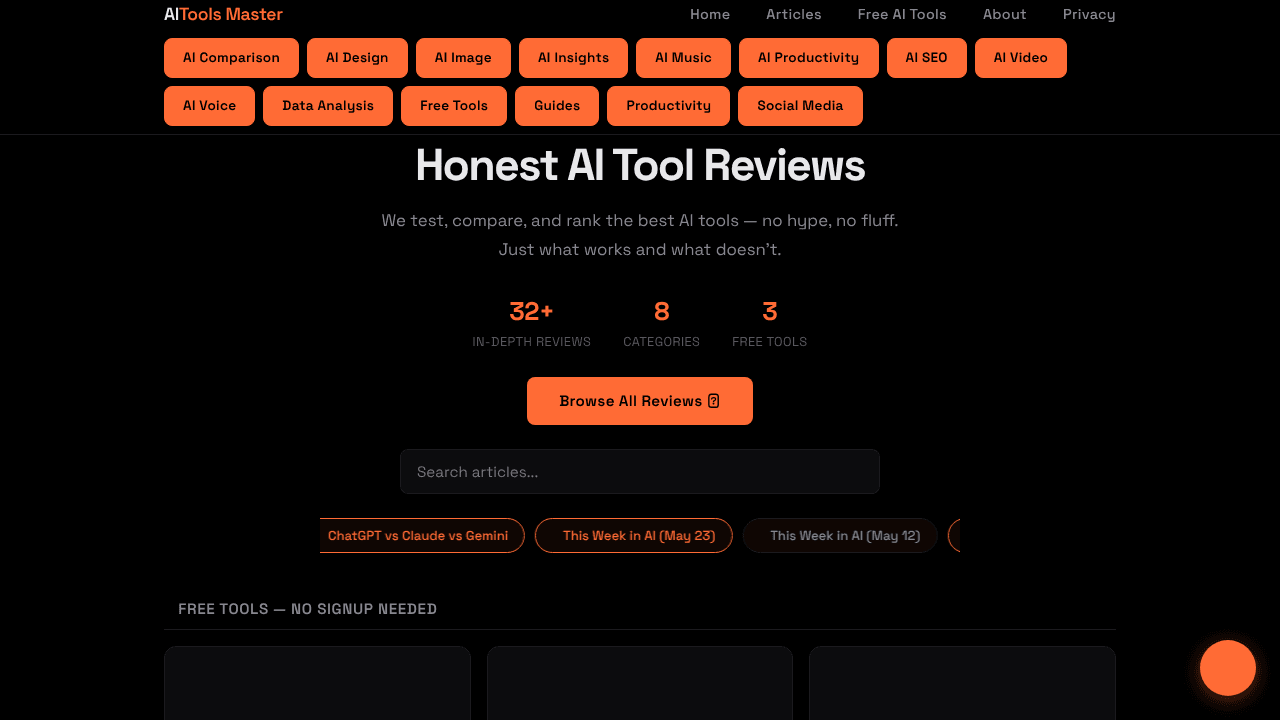1280x720 pixels.
Task: Open the Articles nav item
Action: point(794,14)
